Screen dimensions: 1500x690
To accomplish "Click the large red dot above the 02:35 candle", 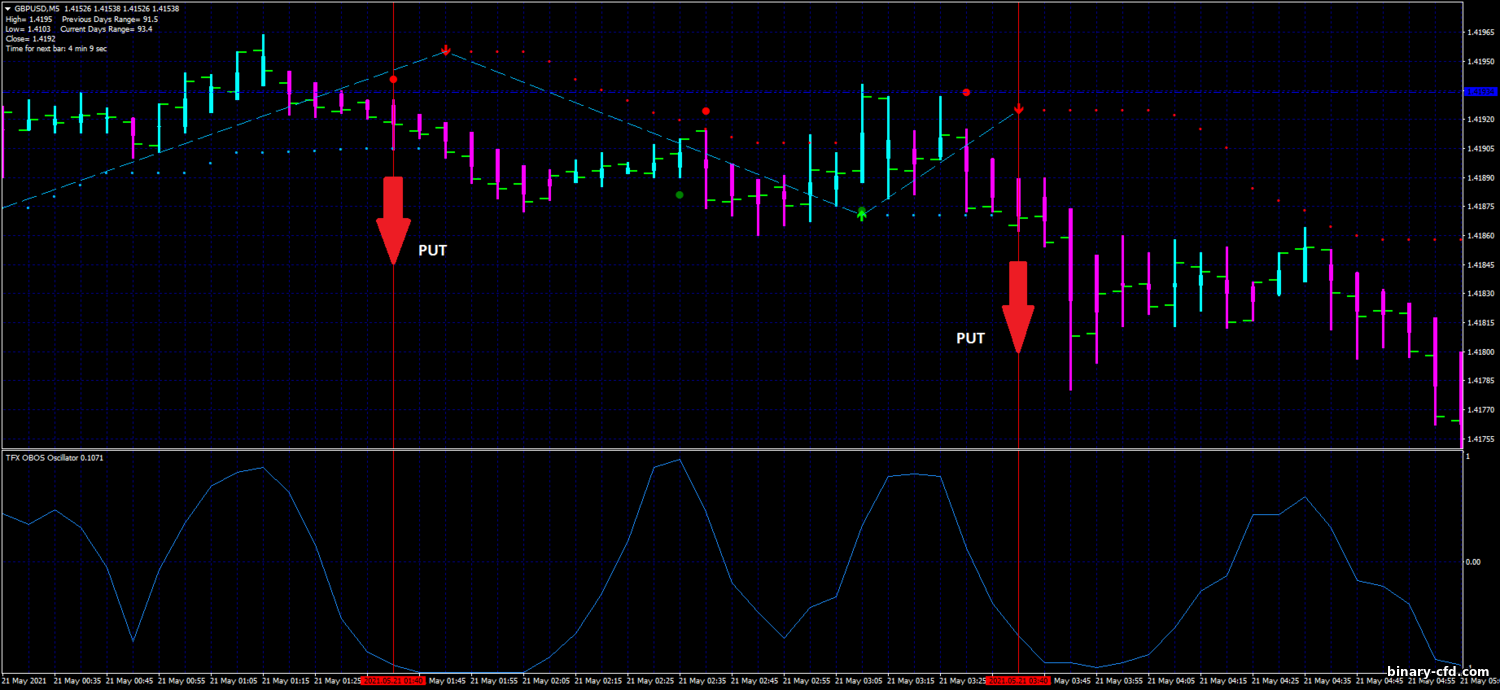I will (706, 111).
